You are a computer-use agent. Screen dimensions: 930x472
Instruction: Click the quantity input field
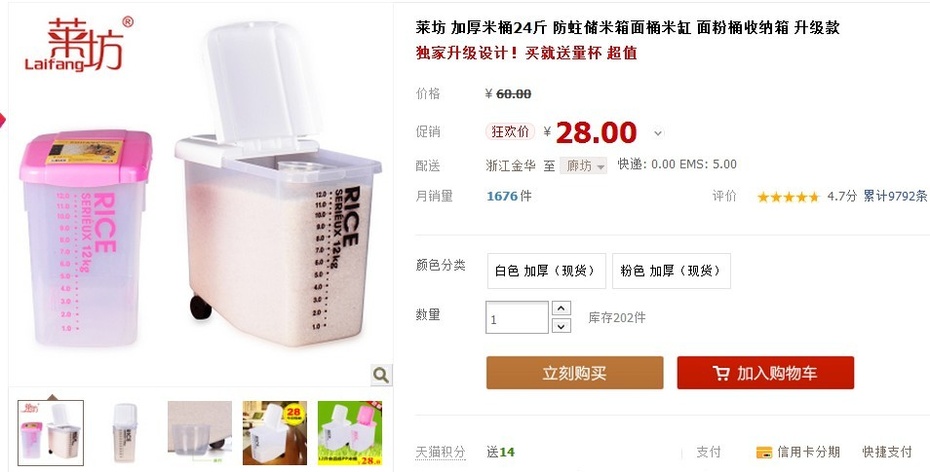(x=517, y=317)
